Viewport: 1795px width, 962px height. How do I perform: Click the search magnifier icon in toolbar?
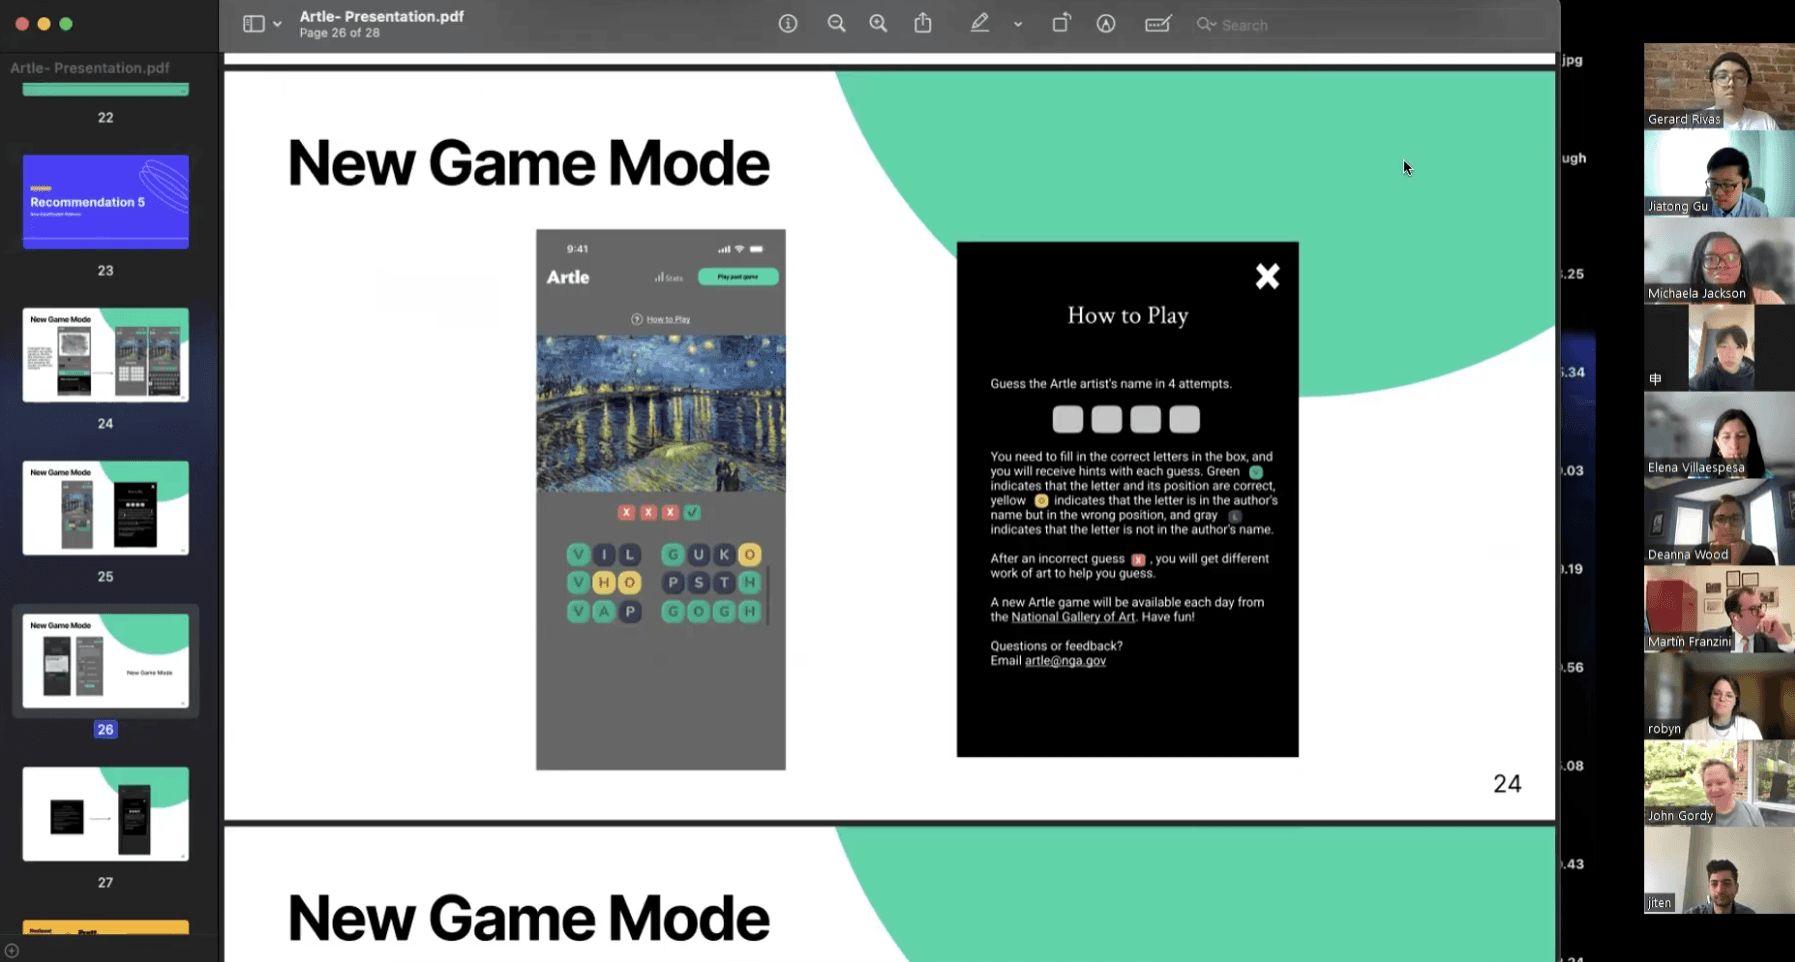coord(1206,24)
